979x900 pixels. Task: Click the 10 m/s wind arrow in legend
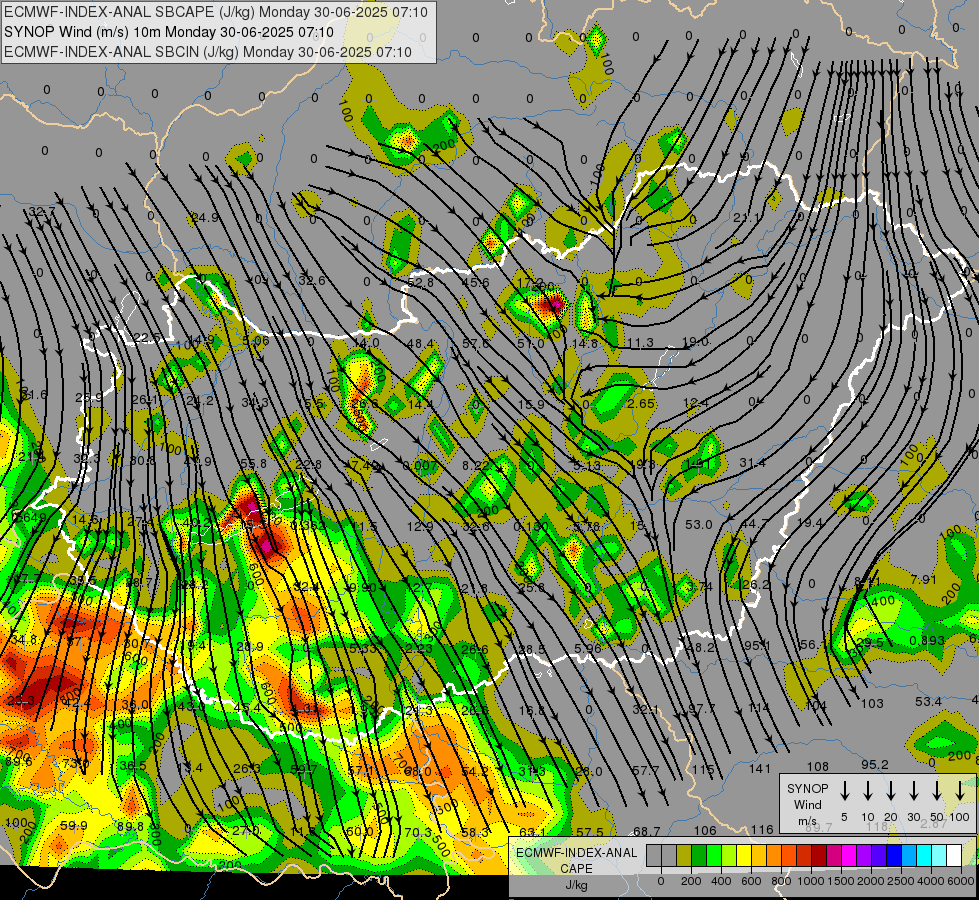pyautogui.click(x=867, y=791)
